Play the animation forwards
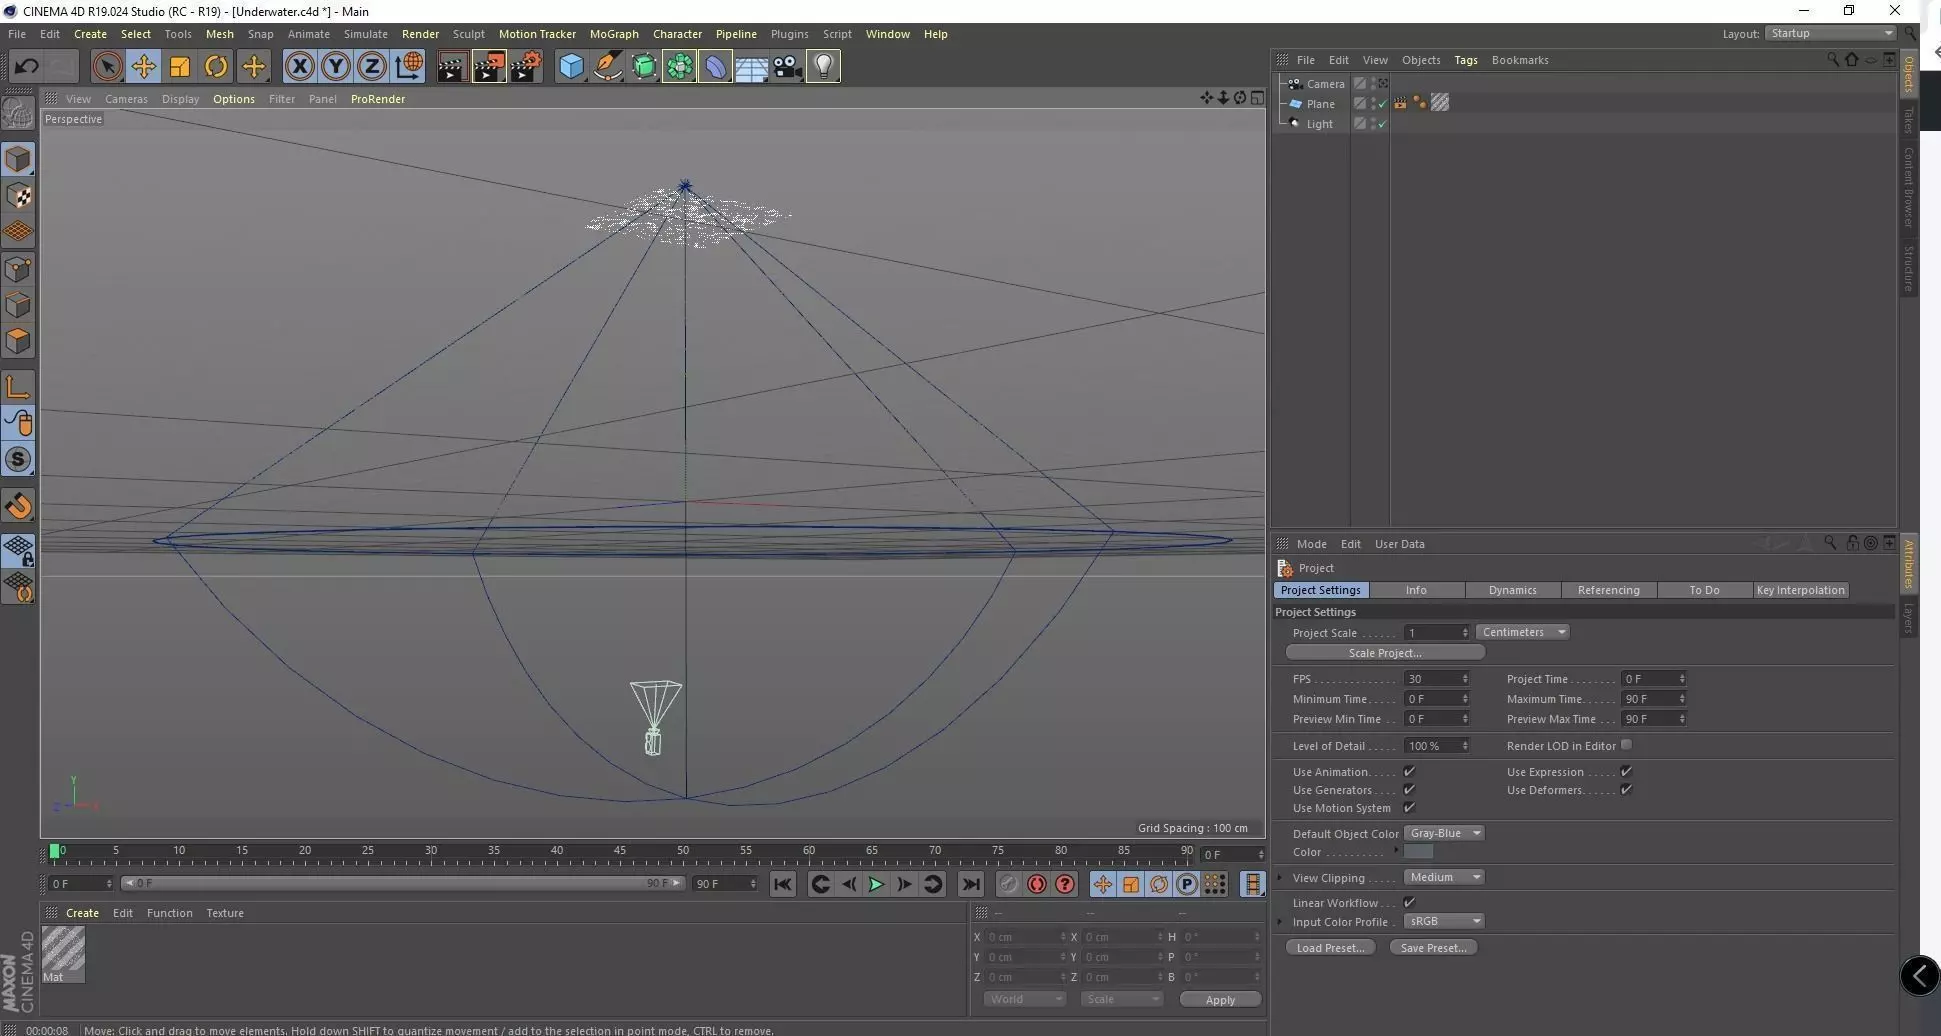1941x1036 pixels. point(876,884)
